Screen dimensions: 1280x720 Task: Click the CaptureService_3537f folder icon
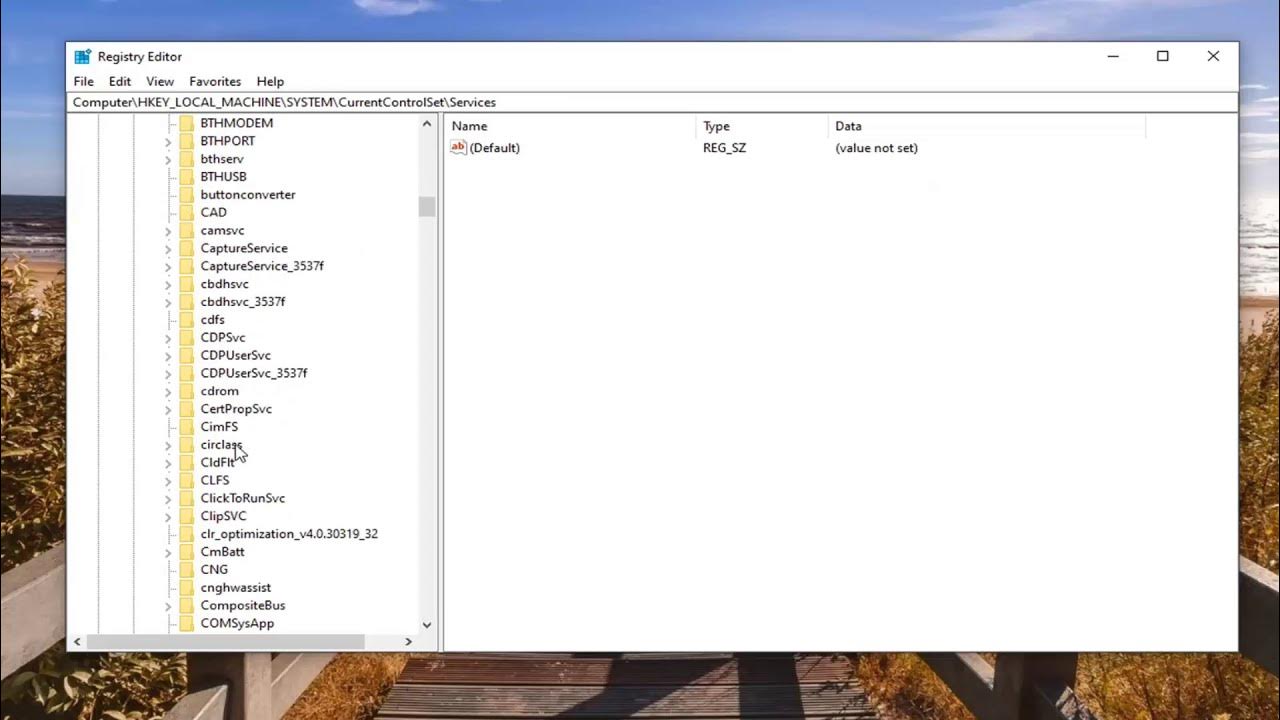pos(186,266)
